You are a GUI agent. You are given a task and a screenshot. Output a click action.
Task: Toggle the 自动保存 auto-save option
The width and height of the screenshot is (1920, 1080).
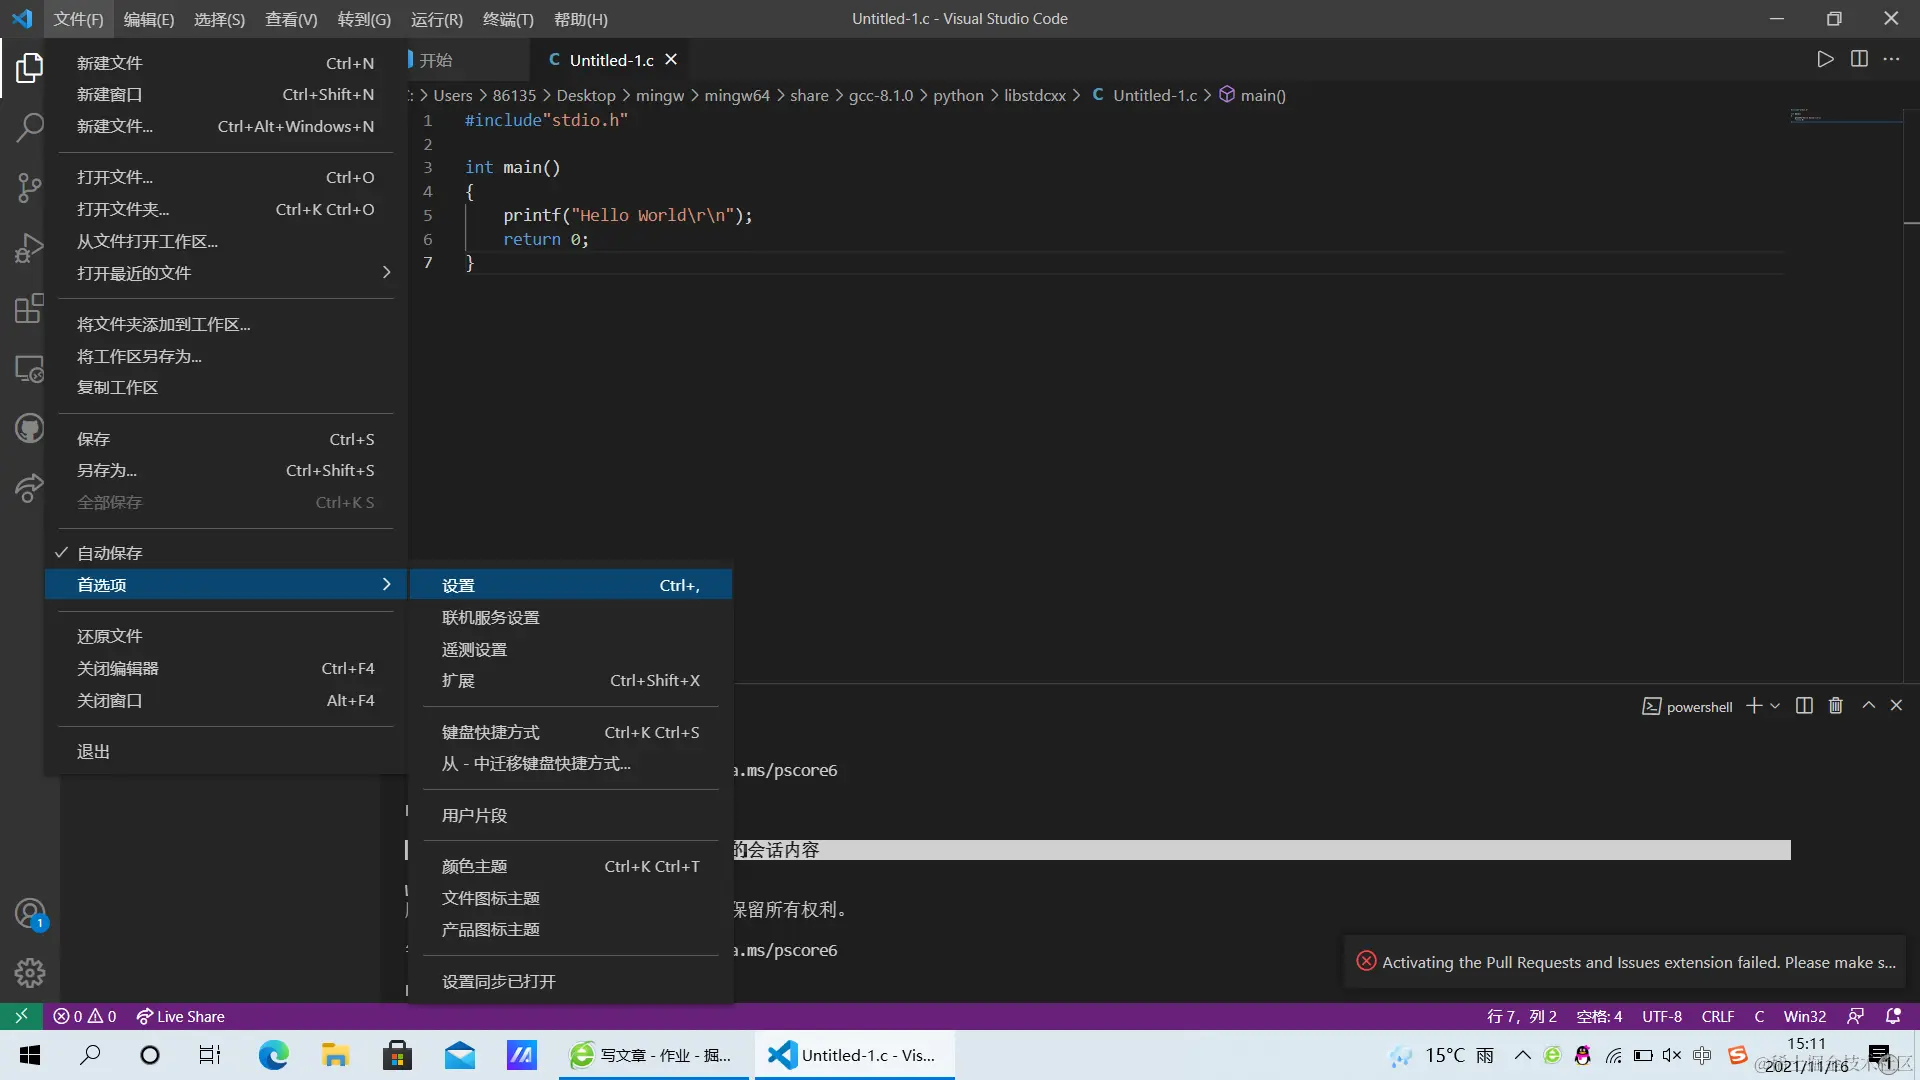110,553
